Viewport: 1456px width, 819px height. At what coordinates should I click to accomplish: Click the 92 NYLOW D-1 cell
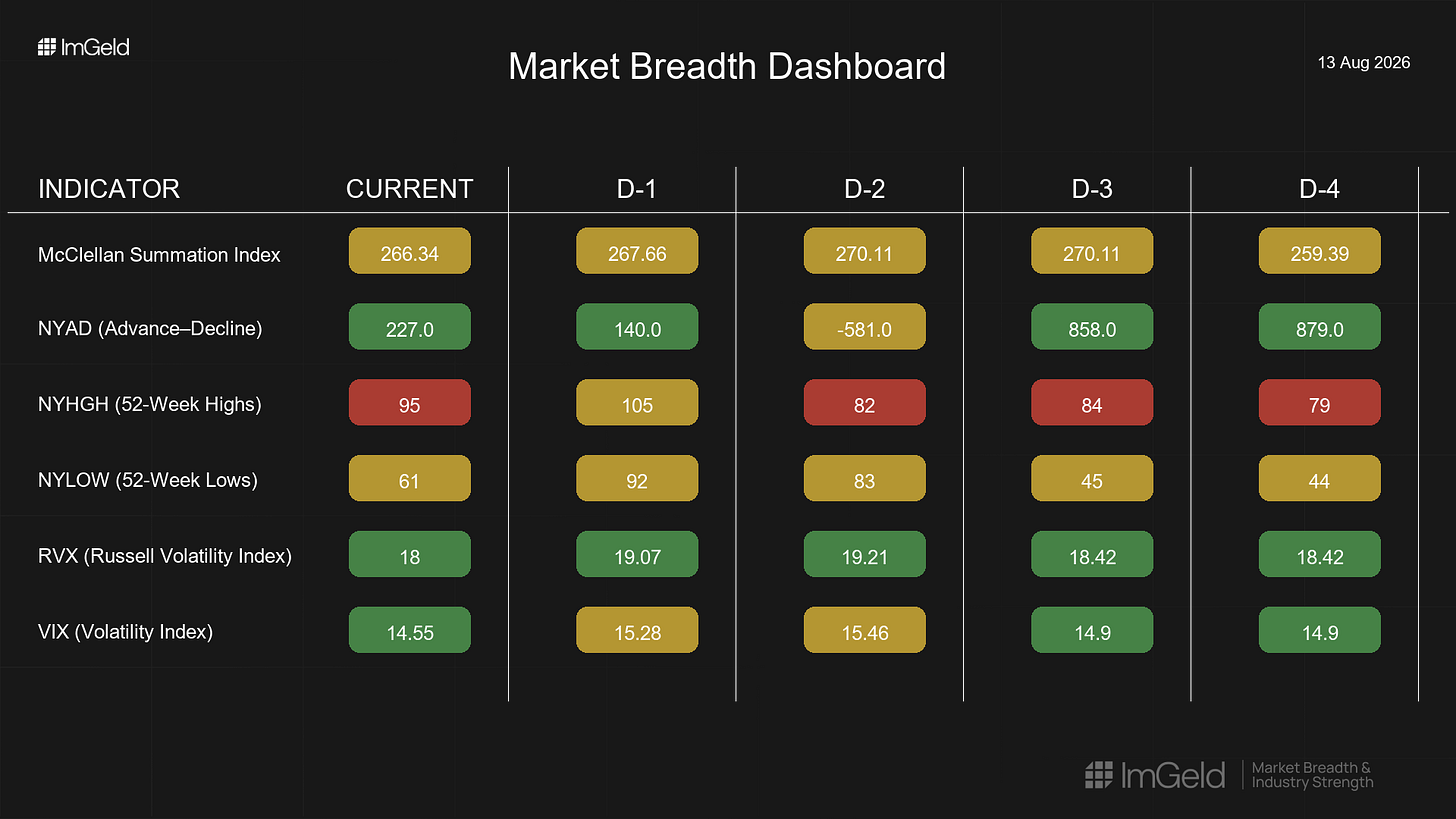[637, 481]
